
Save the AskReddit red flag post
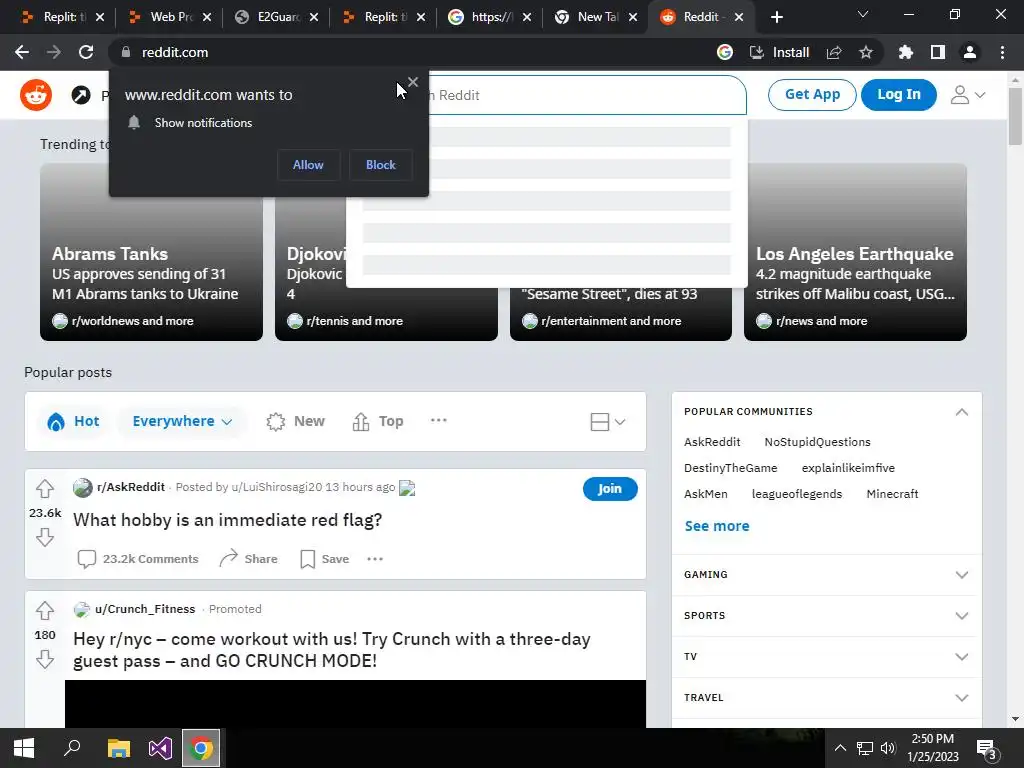pyautogui.click(x=325, y=559)
